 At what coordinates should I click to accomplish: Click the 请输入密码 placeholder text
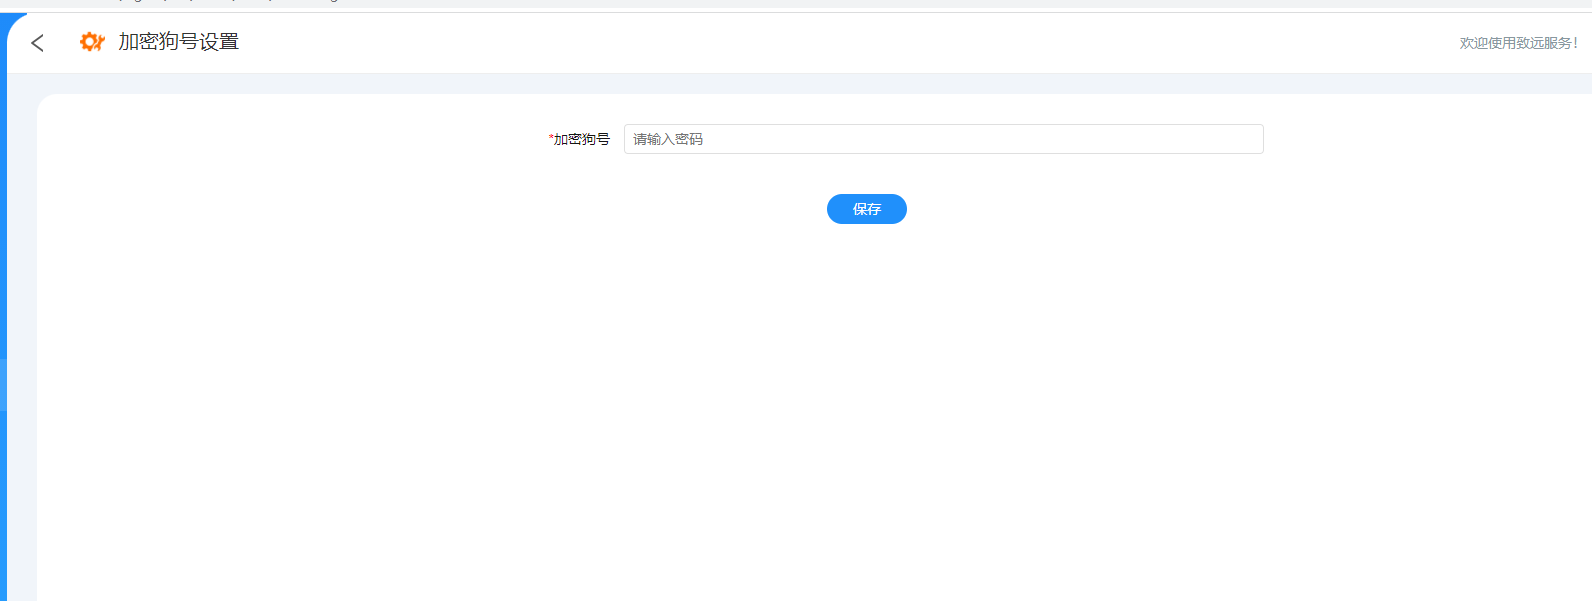click(x=668, y=139)
